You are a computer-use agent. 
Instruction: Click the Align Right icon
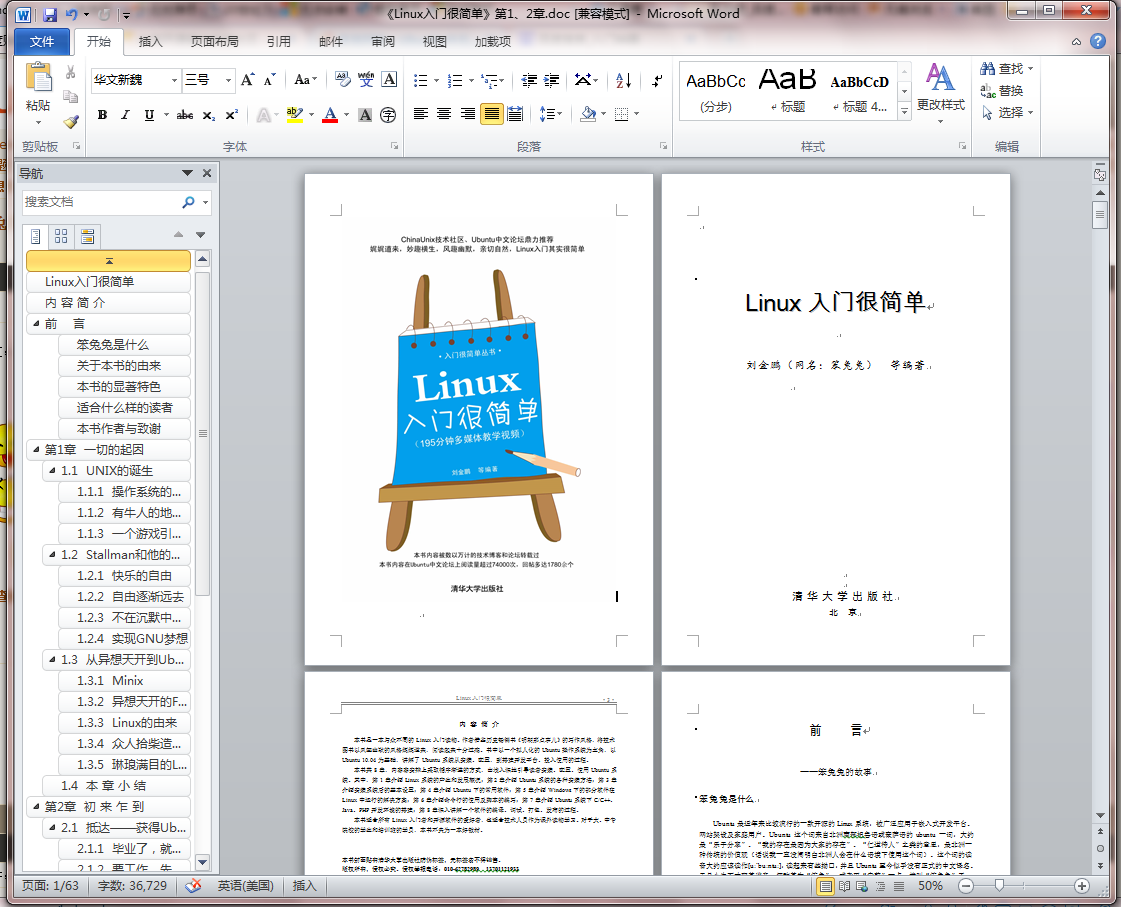(x=468, y=114)
